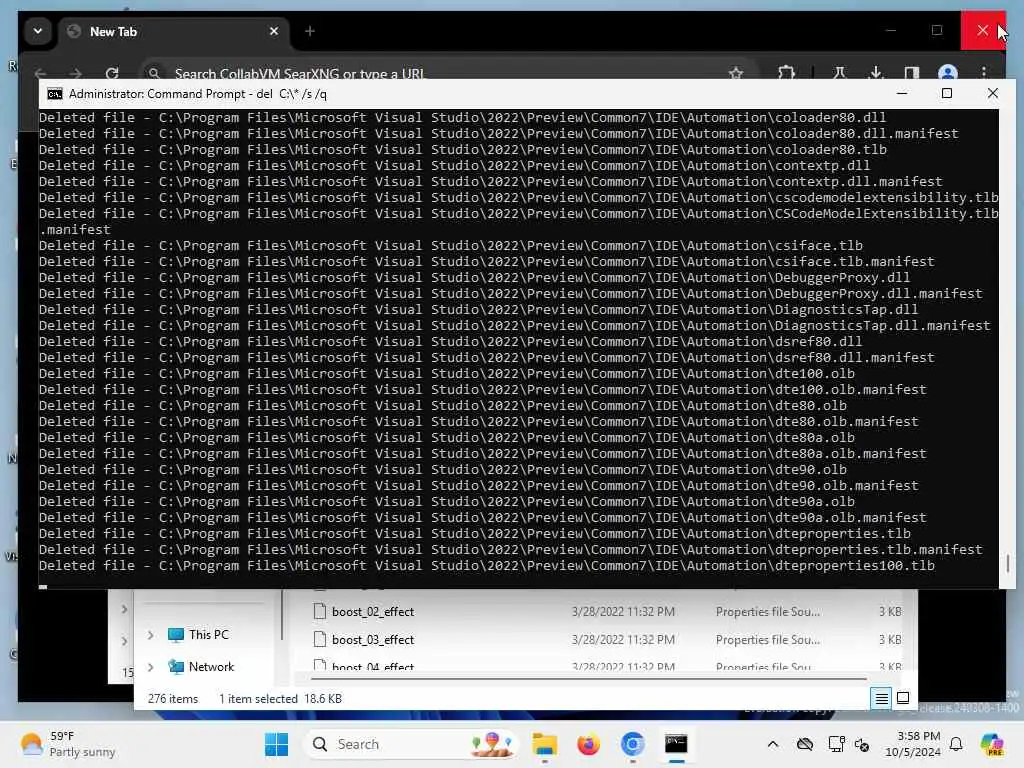The height and width of the screenshot is (768, 1024).
Task: Show hidden system tray icons
Action: pos(773,744)
